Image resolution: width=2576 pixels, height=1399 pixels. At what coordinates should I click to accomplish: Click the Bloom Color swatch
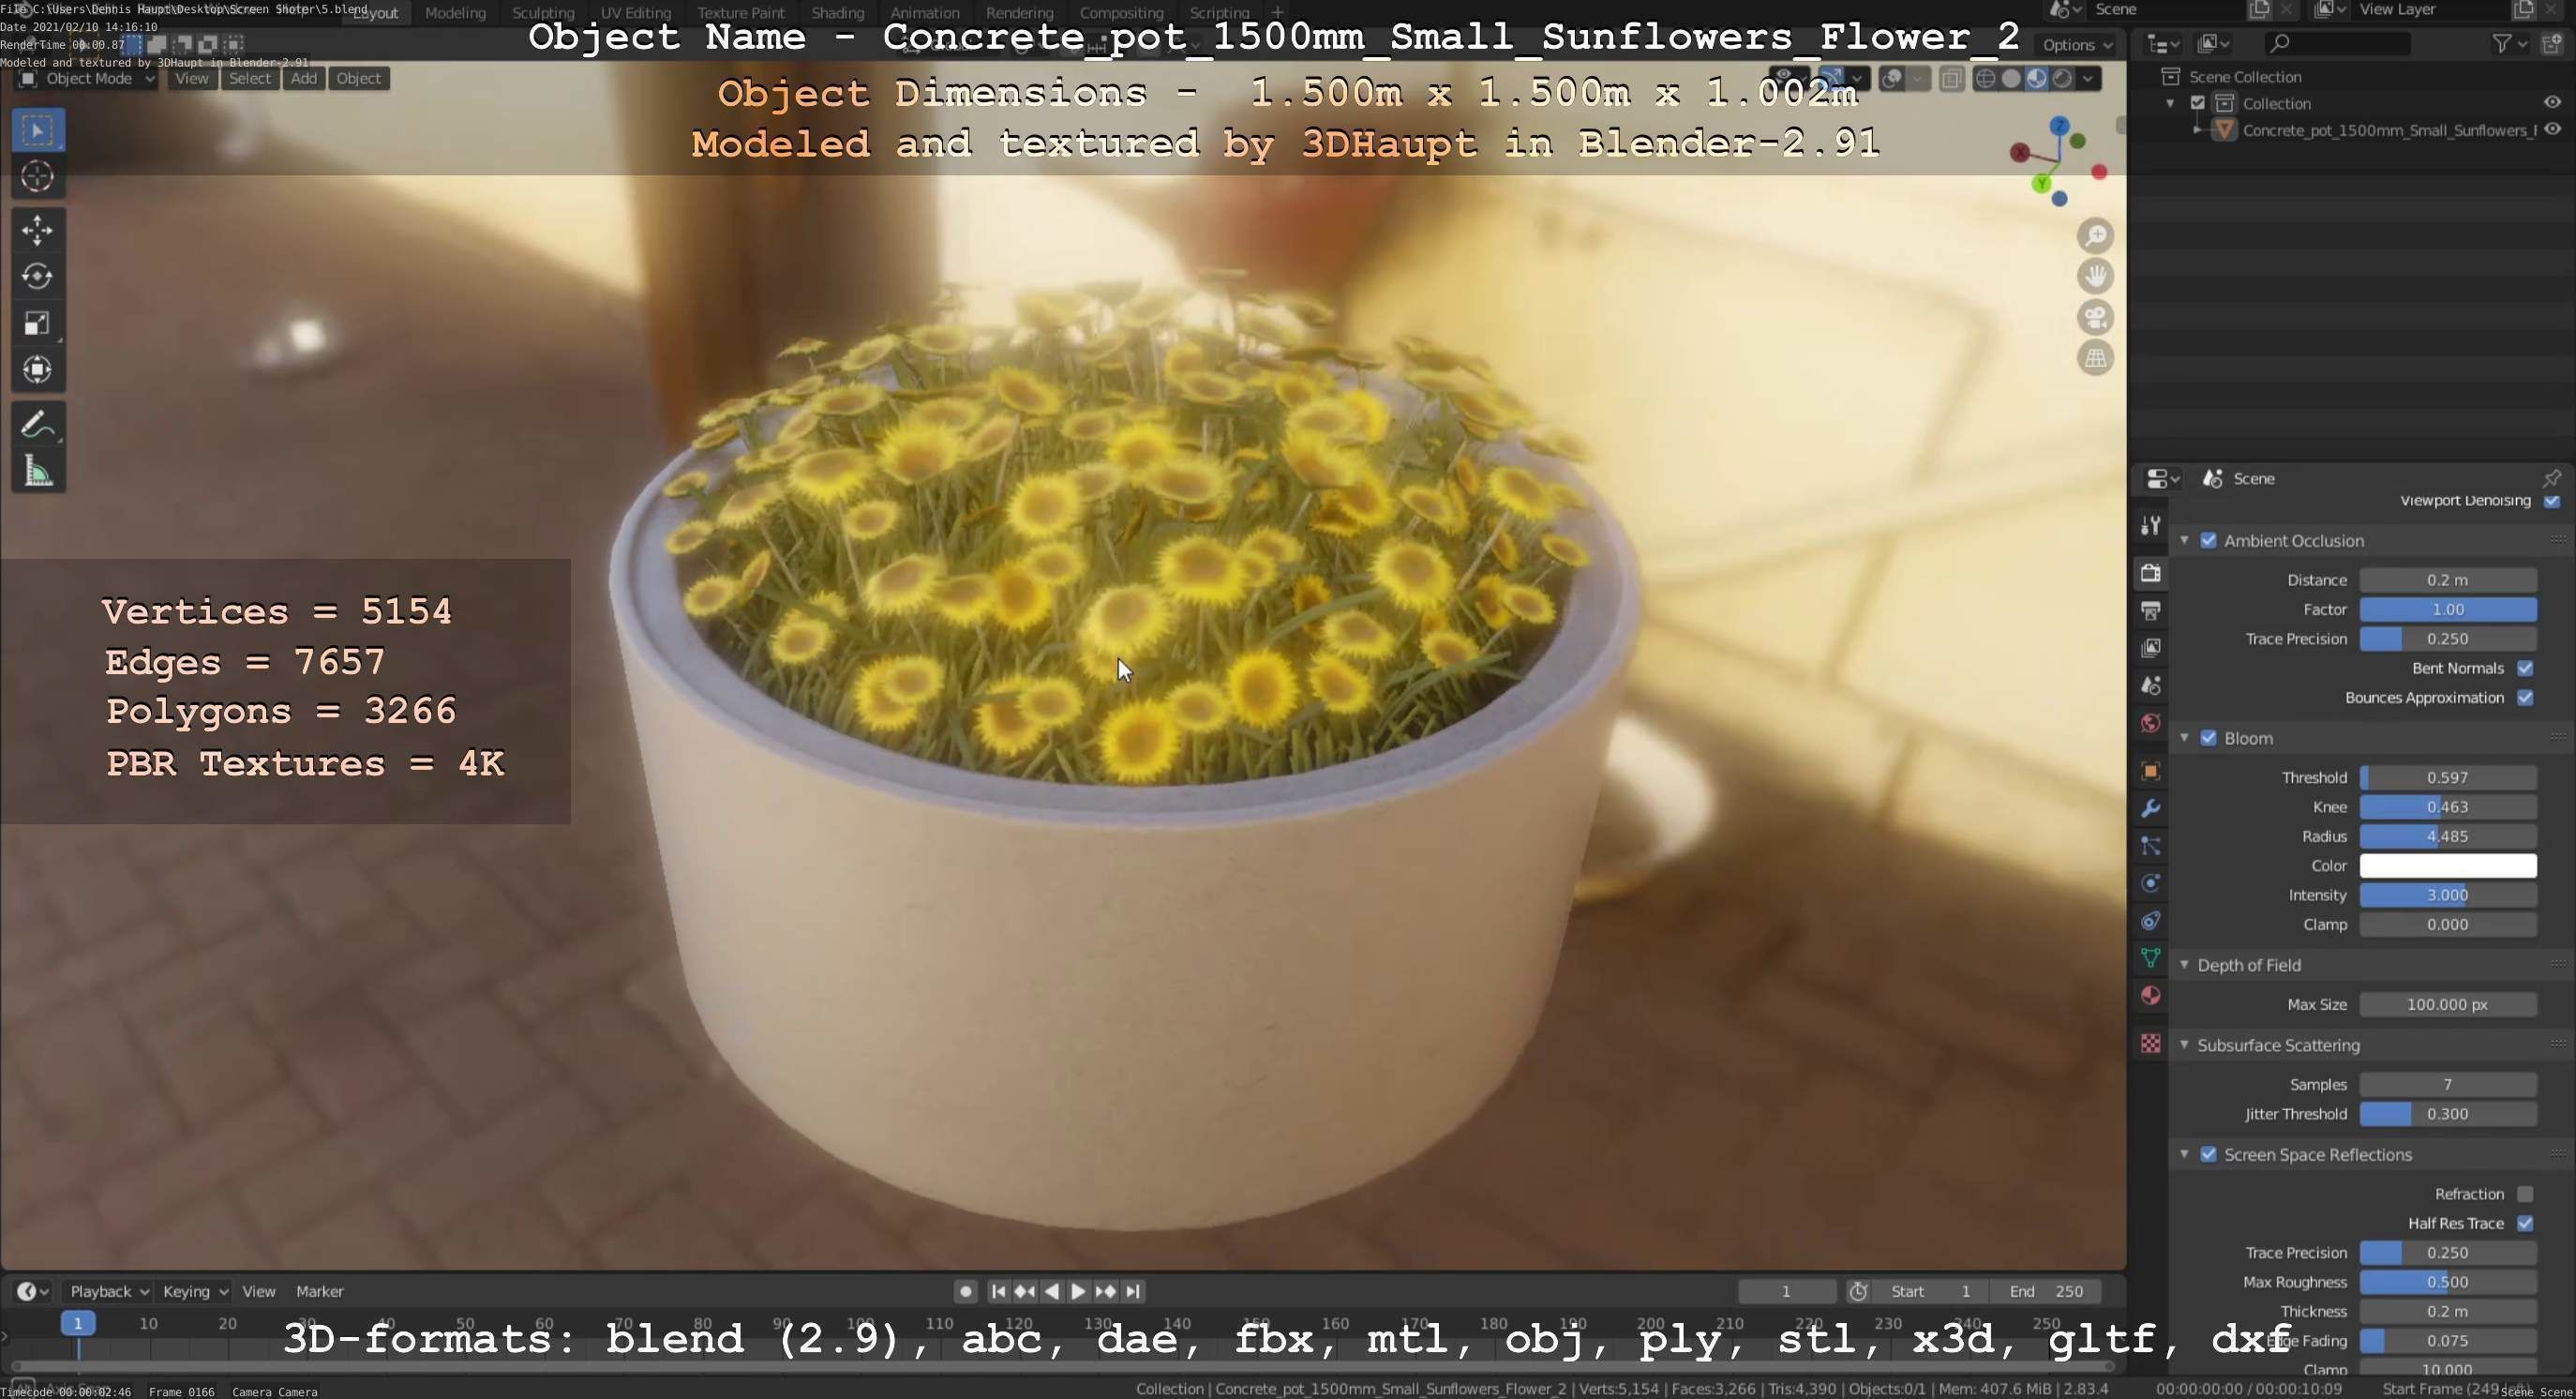2447,865
